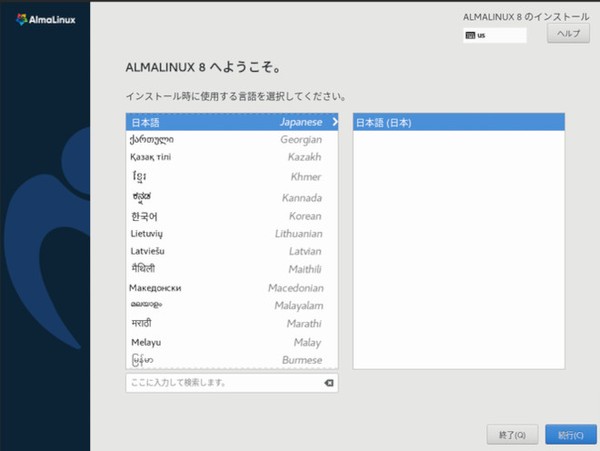Image resolution: width=600 pixels, height=451 pixels.
Task: Select the Македонски Macedonian row
Action: [x=232, y=288]
